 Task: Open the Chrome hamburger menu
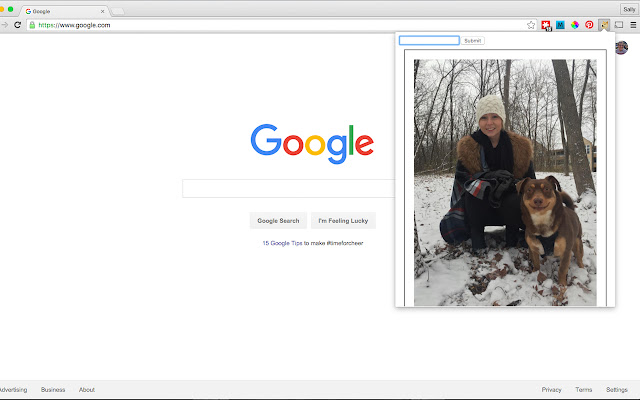pos(633,25)
